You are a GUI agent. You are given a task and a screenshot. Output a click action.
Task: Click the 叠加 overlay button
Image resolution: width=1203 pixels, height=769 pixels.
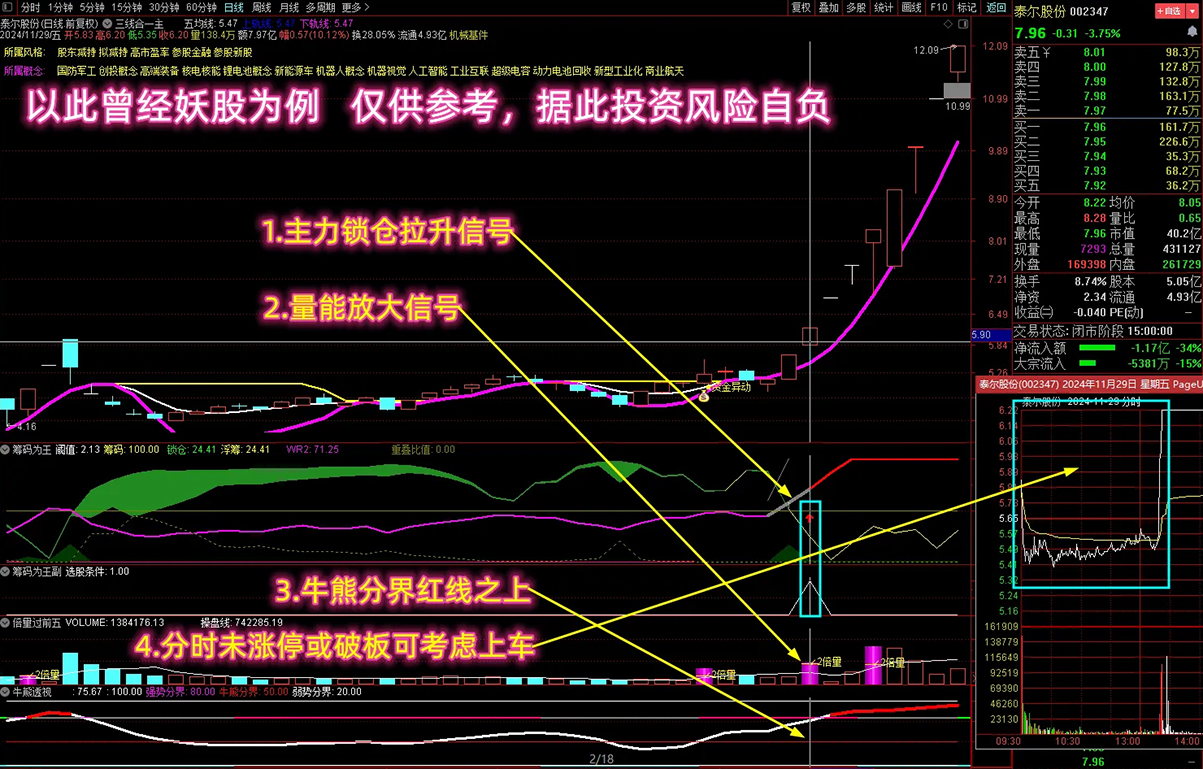pos(828,7)
